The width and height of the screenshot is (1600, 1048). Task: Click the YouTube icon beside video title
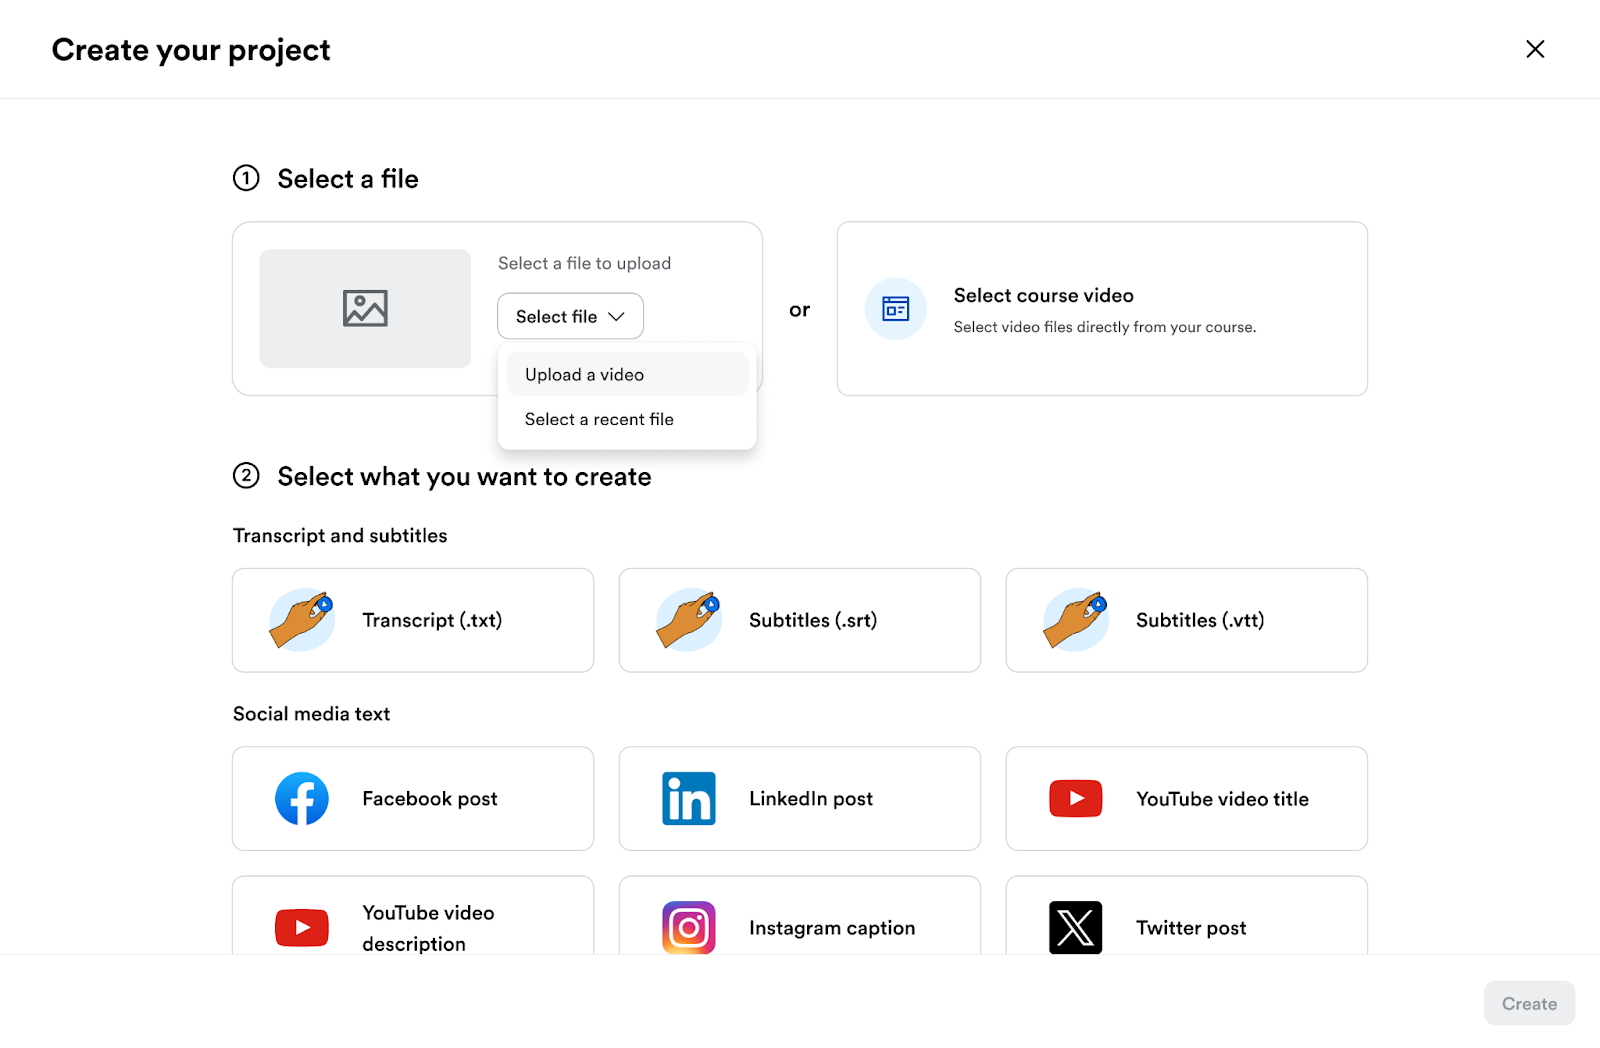tap(1076, 798)
